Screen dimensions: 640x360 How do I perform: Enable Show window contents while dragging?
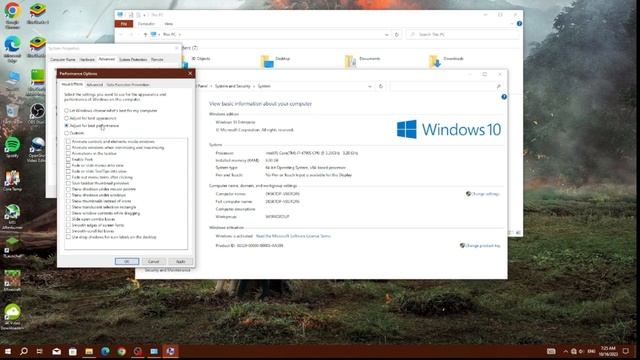point(69,213)
